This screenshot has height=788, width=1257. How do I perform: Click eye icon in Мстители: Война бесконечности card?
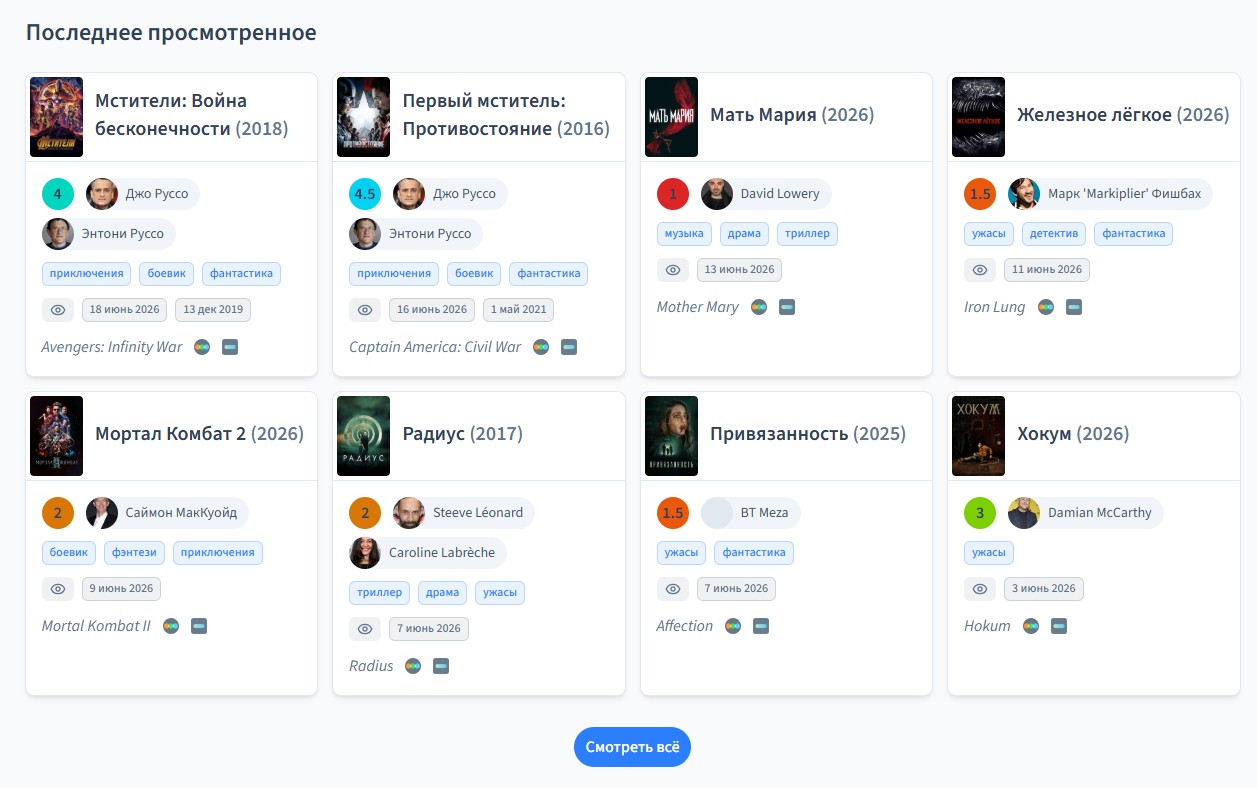58,310
